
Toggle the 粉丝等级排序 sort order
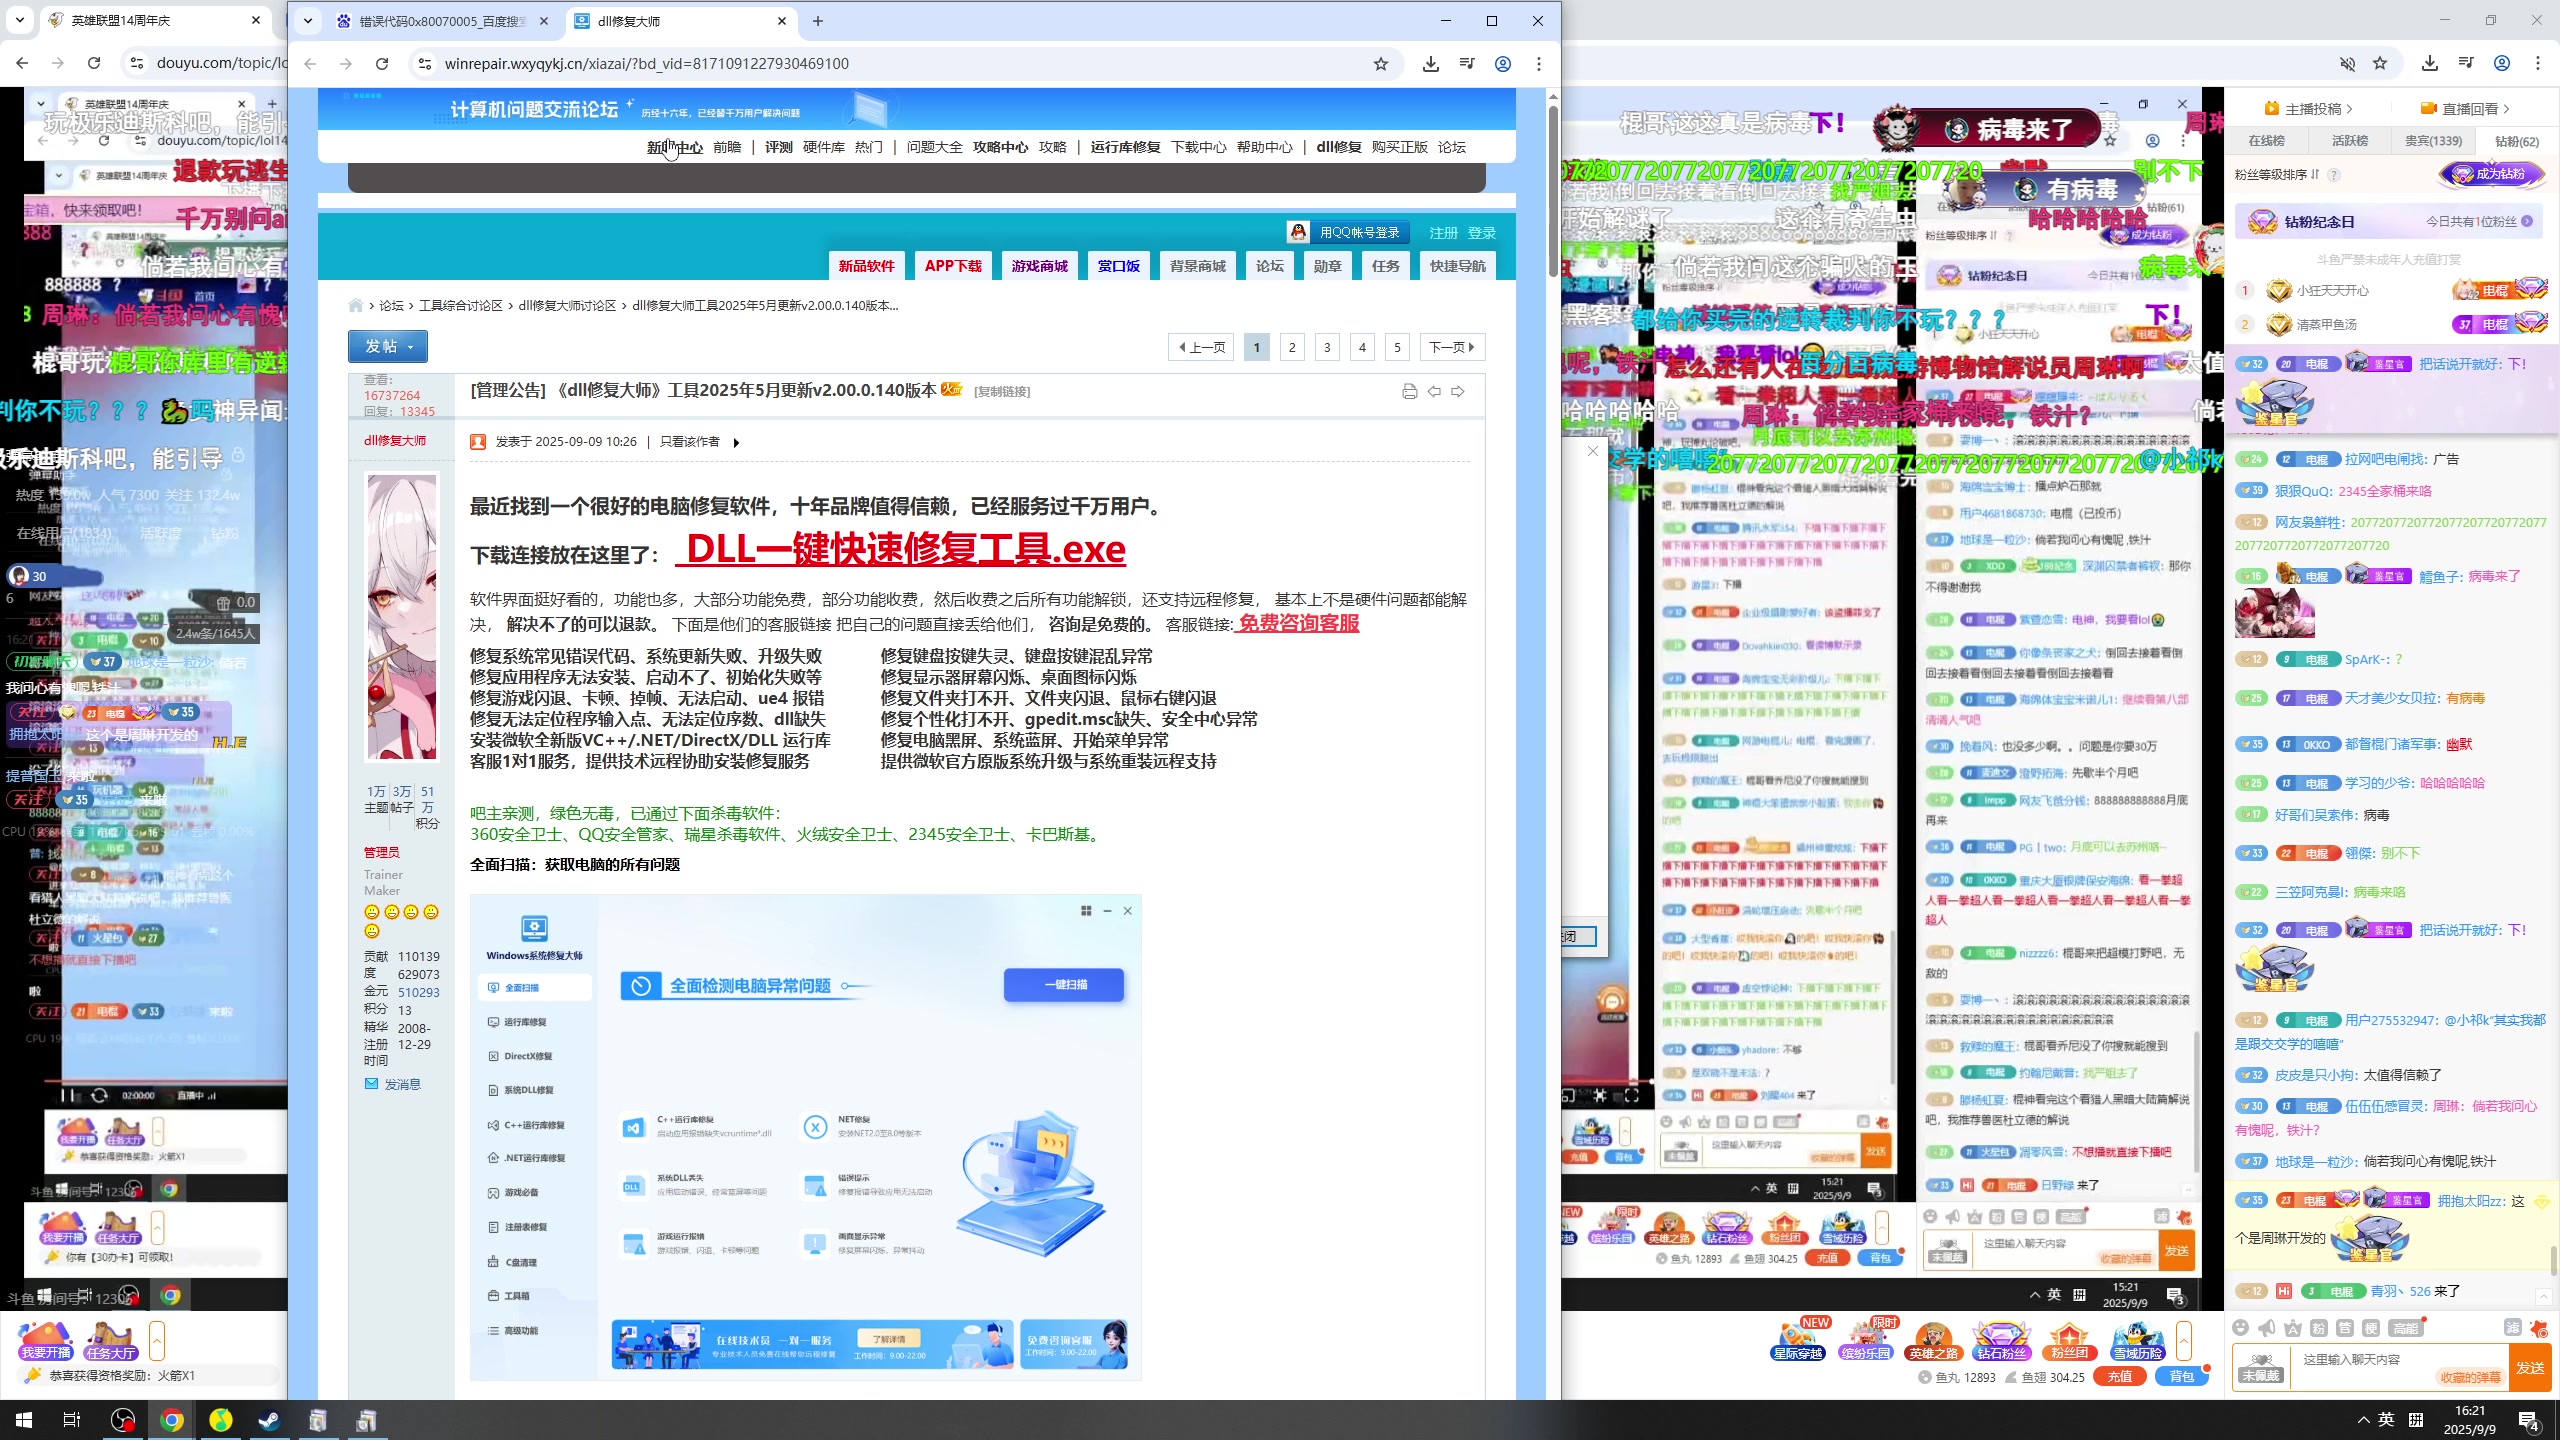pyautogui.click(x=2278, y=174)
